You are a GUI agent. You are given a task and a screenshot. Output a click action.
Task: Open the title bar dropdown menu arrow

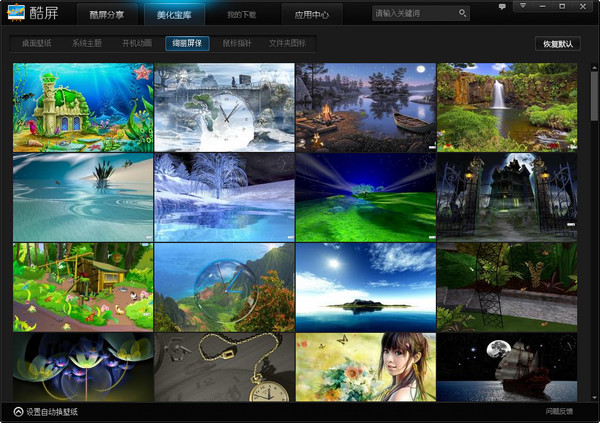tap(521, 6)
